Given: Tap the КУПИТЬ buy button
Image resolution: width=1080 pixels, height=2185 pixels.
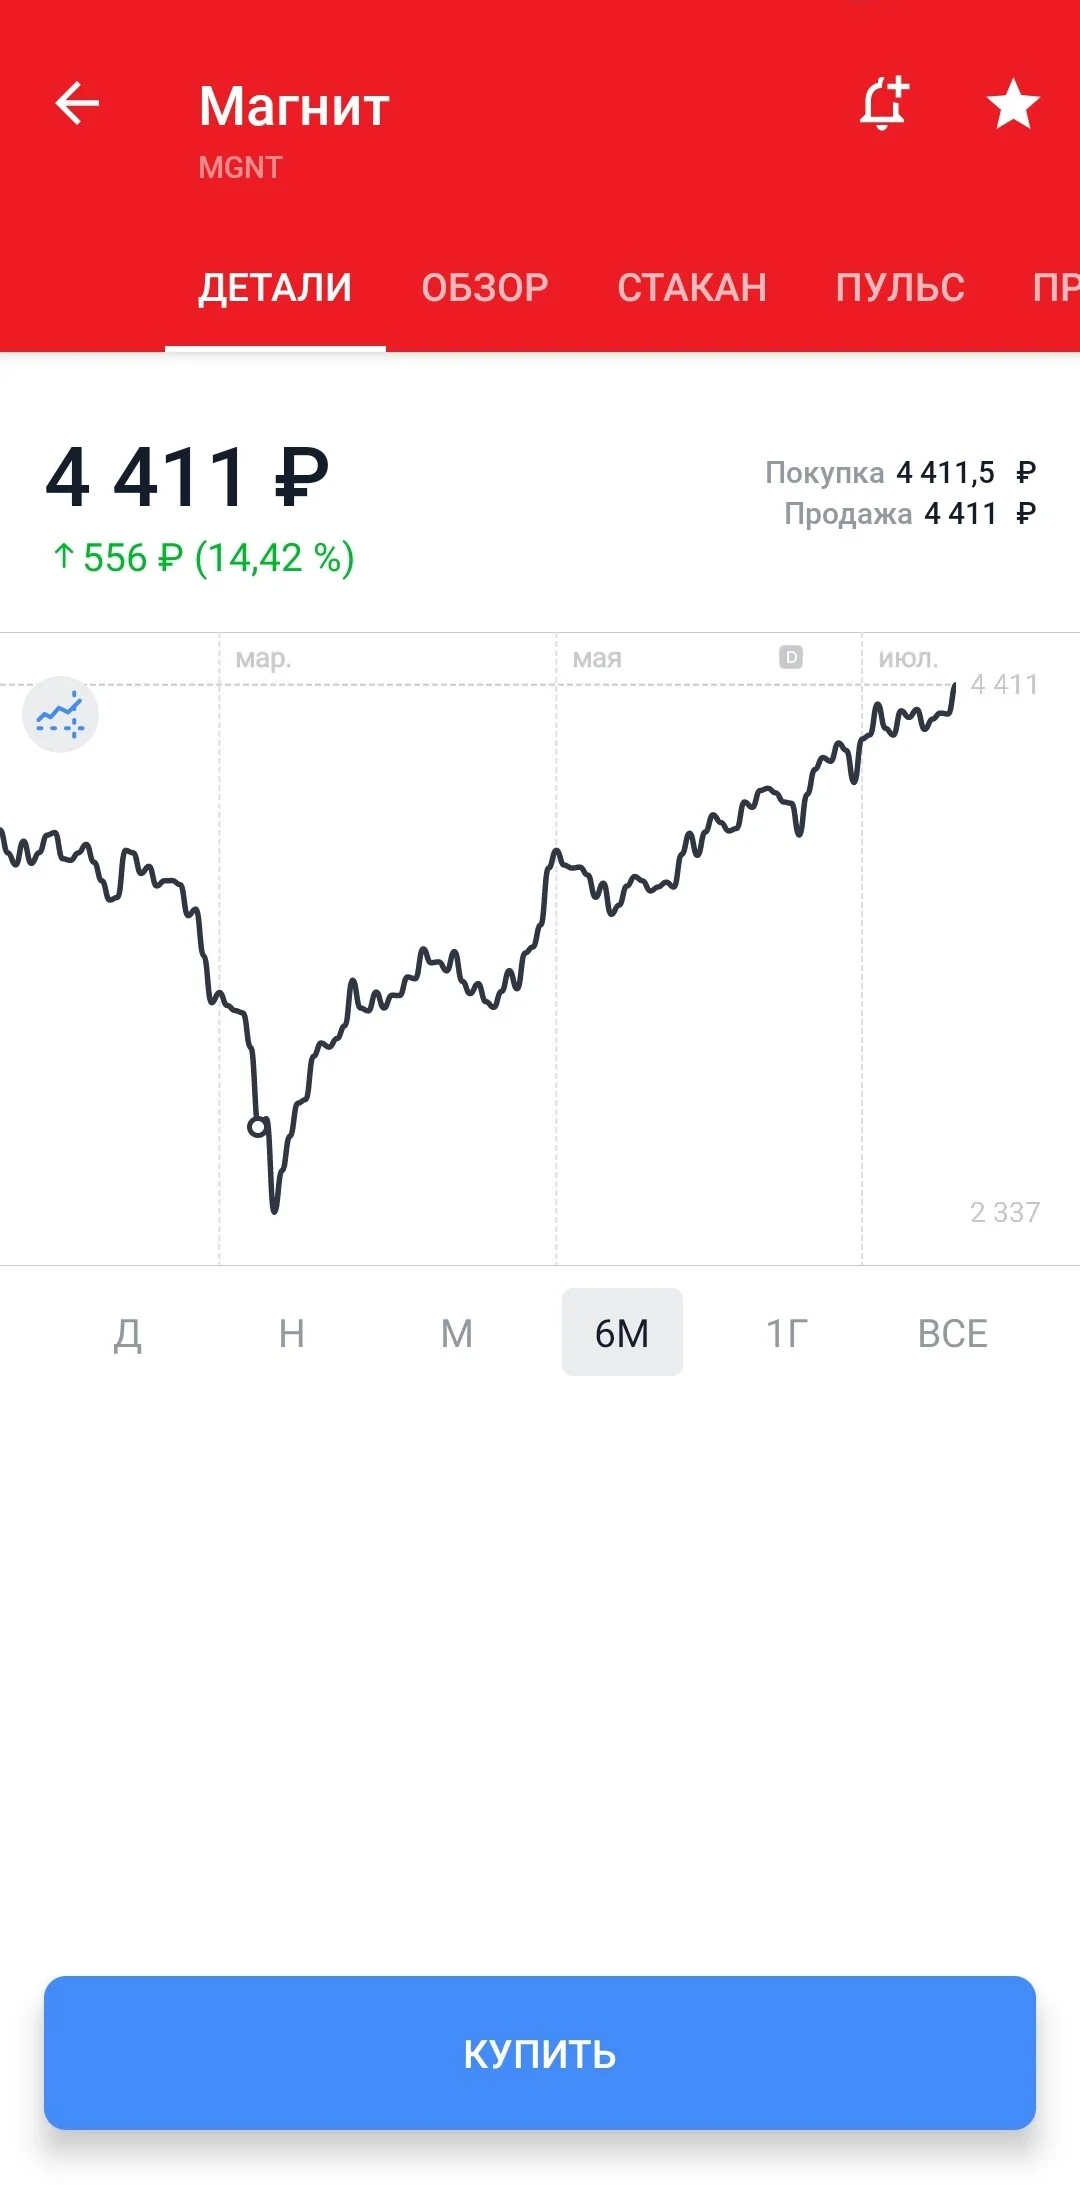Looking at the screenshot, I should click(x=540, y=2053).
